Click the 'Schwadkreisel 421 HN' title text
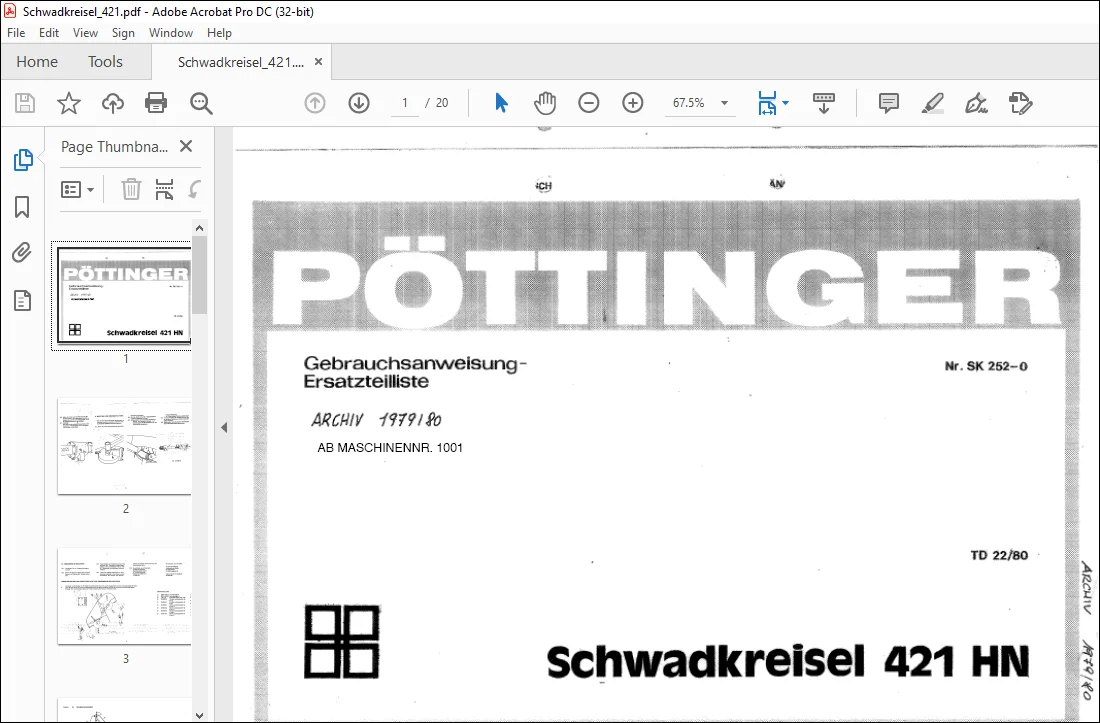This screenshot has width=1100, height=723. pos(788,661)
